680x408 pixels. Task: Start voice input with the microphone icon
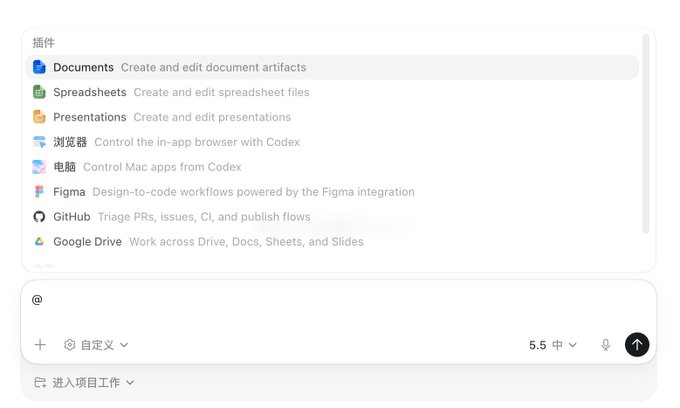605,345
